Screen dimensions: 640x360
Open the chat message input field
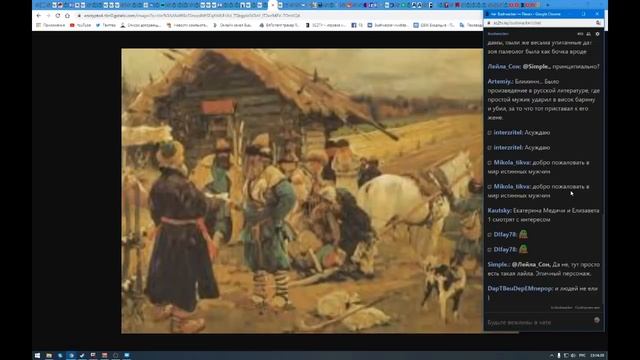(539, 322)
